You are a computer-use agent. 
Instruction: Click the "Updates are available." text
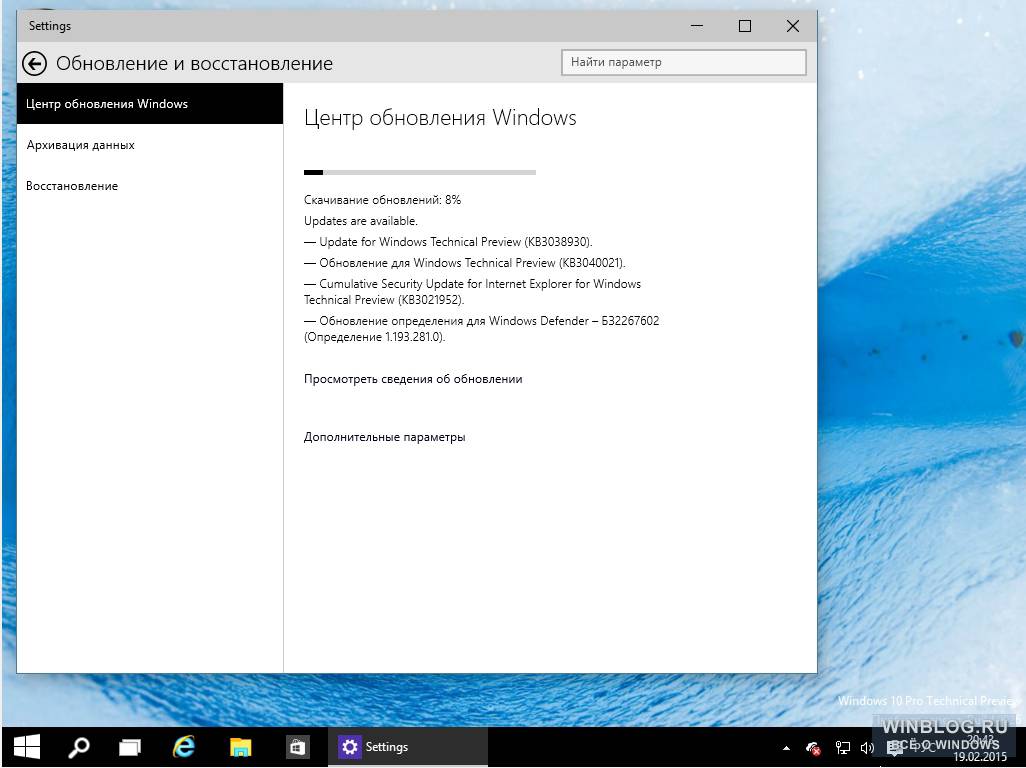tap(361, 221)
